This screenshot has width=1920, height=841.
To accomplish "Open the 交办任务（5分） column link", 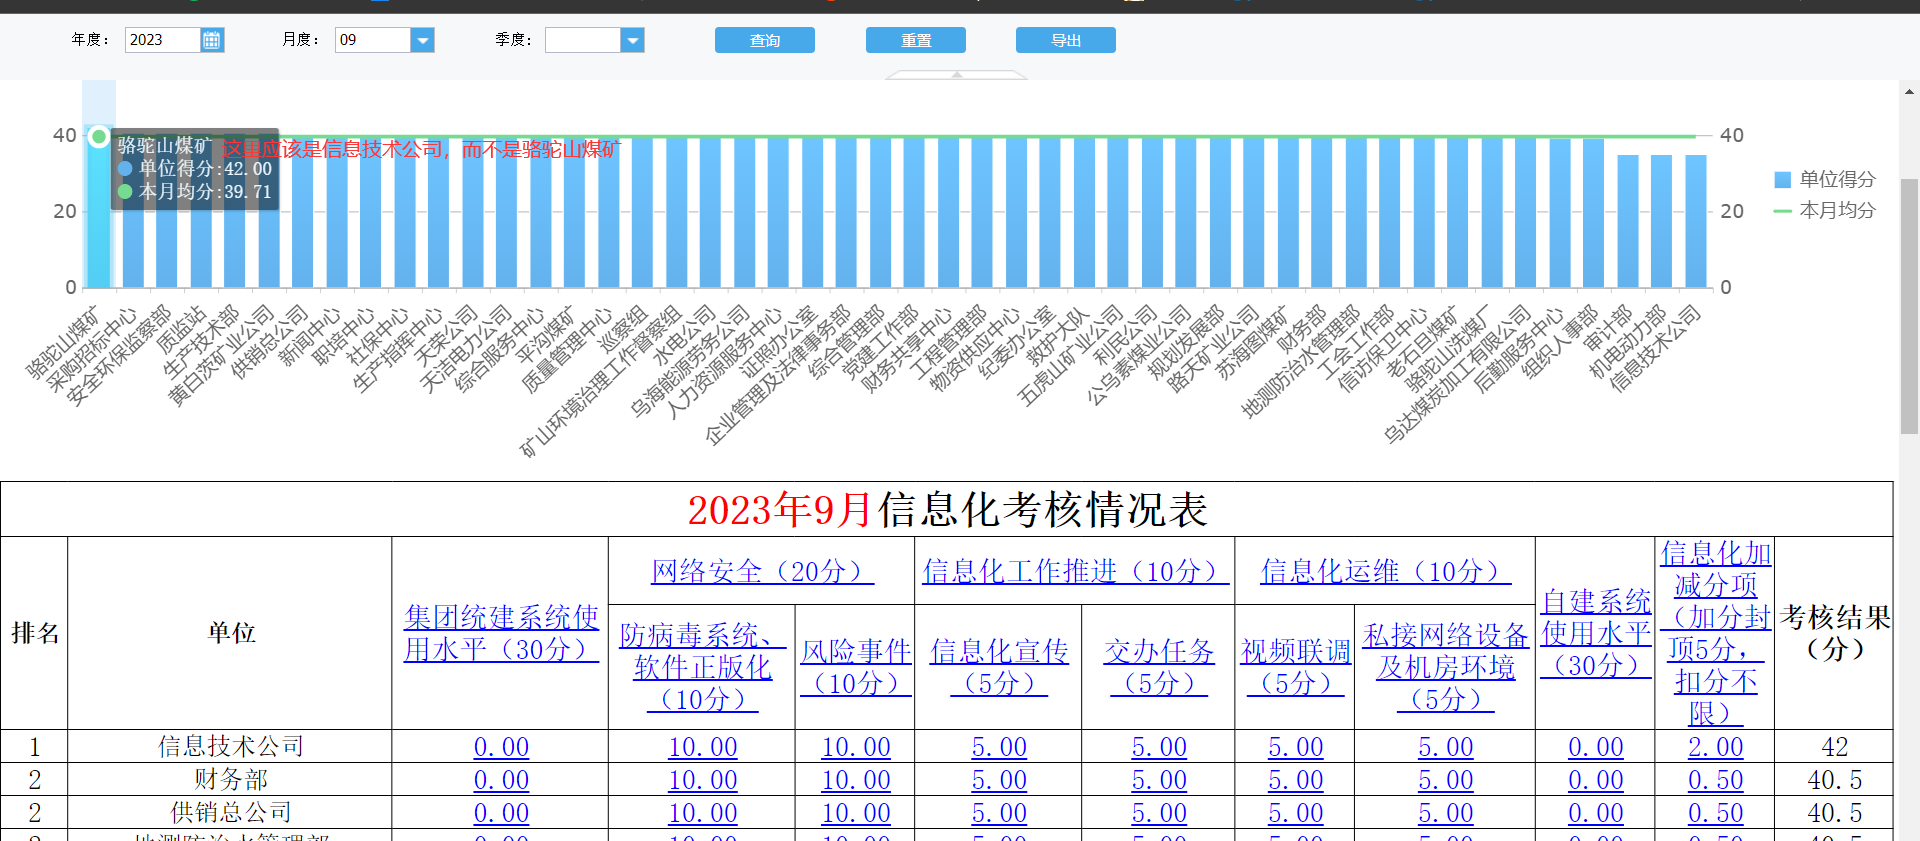I will pos(1159,667).
